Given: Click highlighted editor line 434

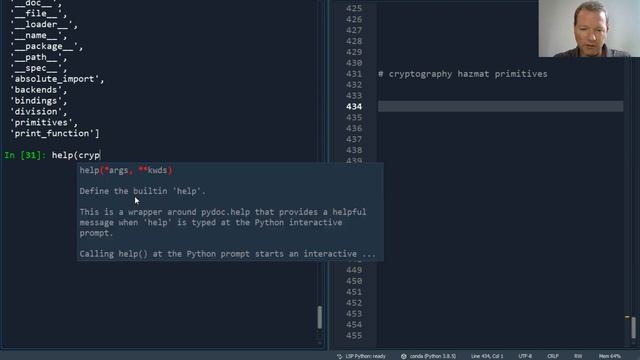Looking at the screenshot, I should (x=500, y=107).
